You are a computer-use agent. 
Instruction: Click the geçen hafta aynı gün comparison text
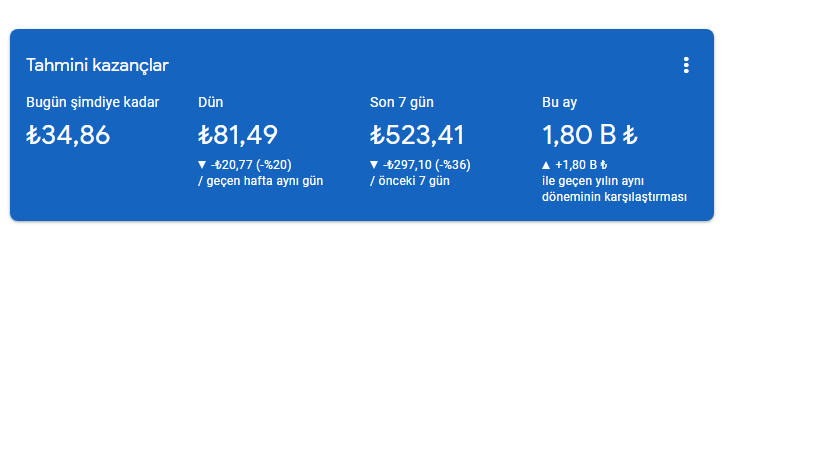tap(265, 181)
